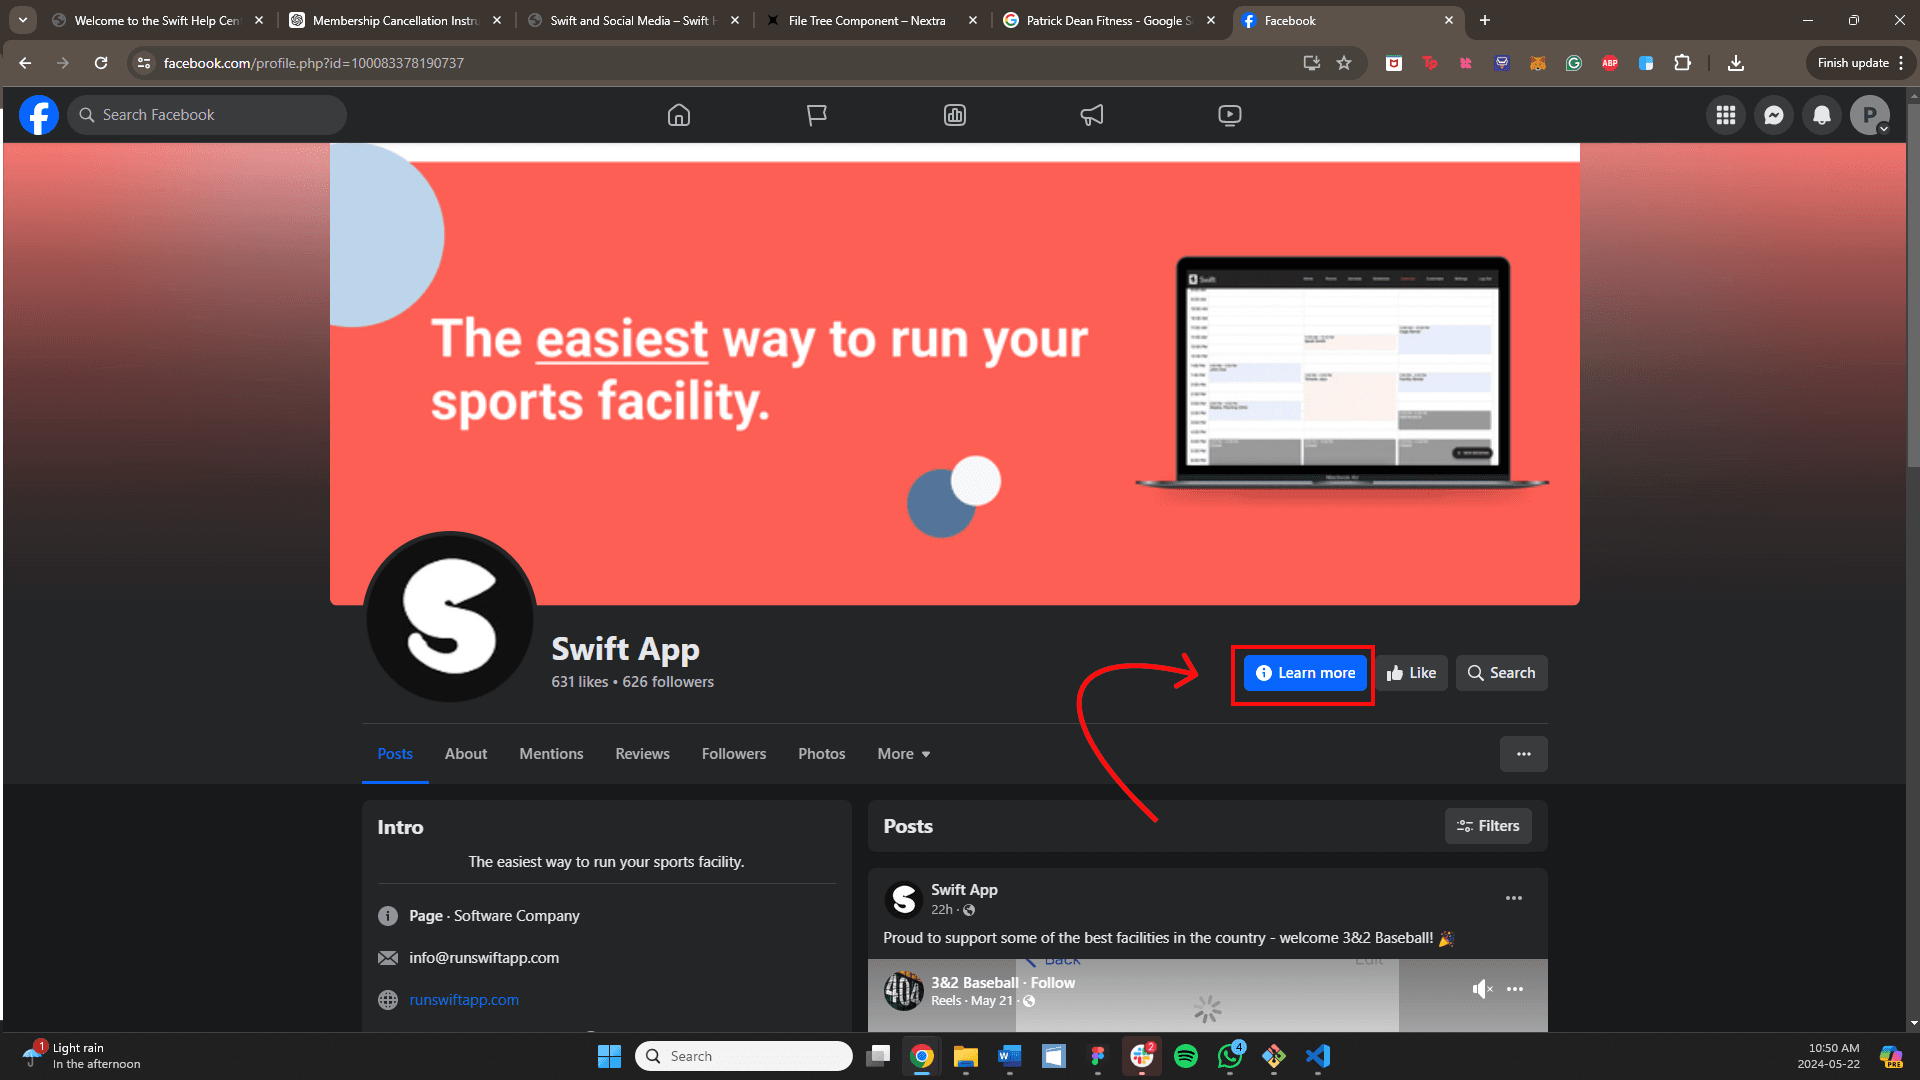Select the Facebook Marketplace icon
Image resolution: width=1920 pixels, height=1080 pixels.
955,115
